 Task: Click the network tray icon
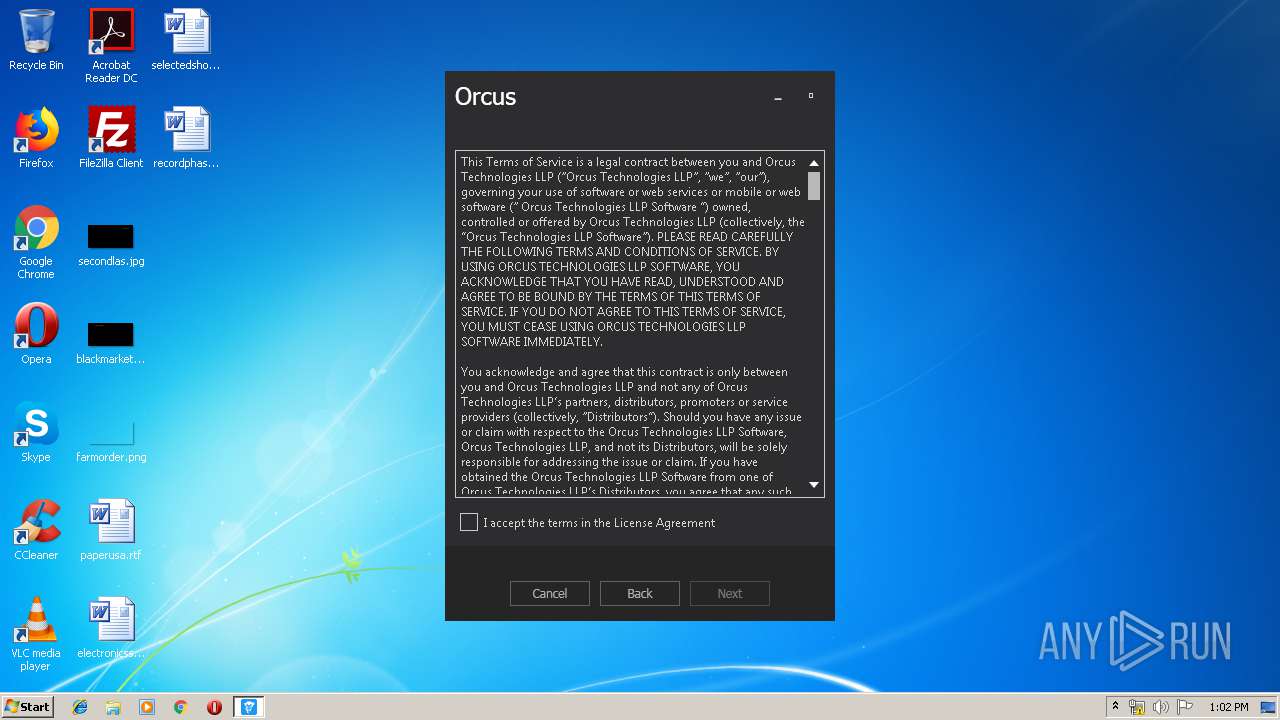1137,707
